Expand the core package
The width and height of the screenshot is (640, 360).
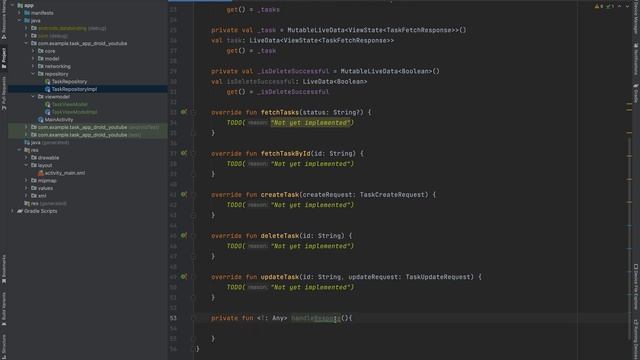tap(33, 51)
